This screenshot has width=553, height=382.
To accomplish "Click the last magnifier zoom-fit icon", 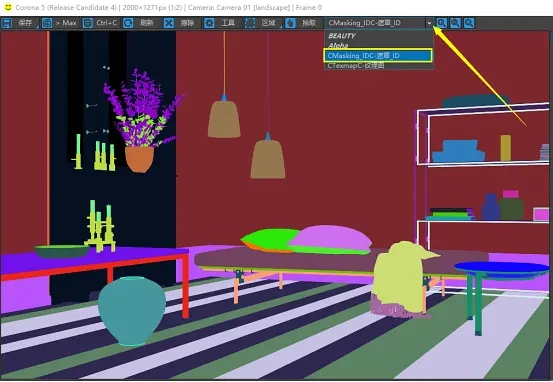I will click(x=469, y=23).
